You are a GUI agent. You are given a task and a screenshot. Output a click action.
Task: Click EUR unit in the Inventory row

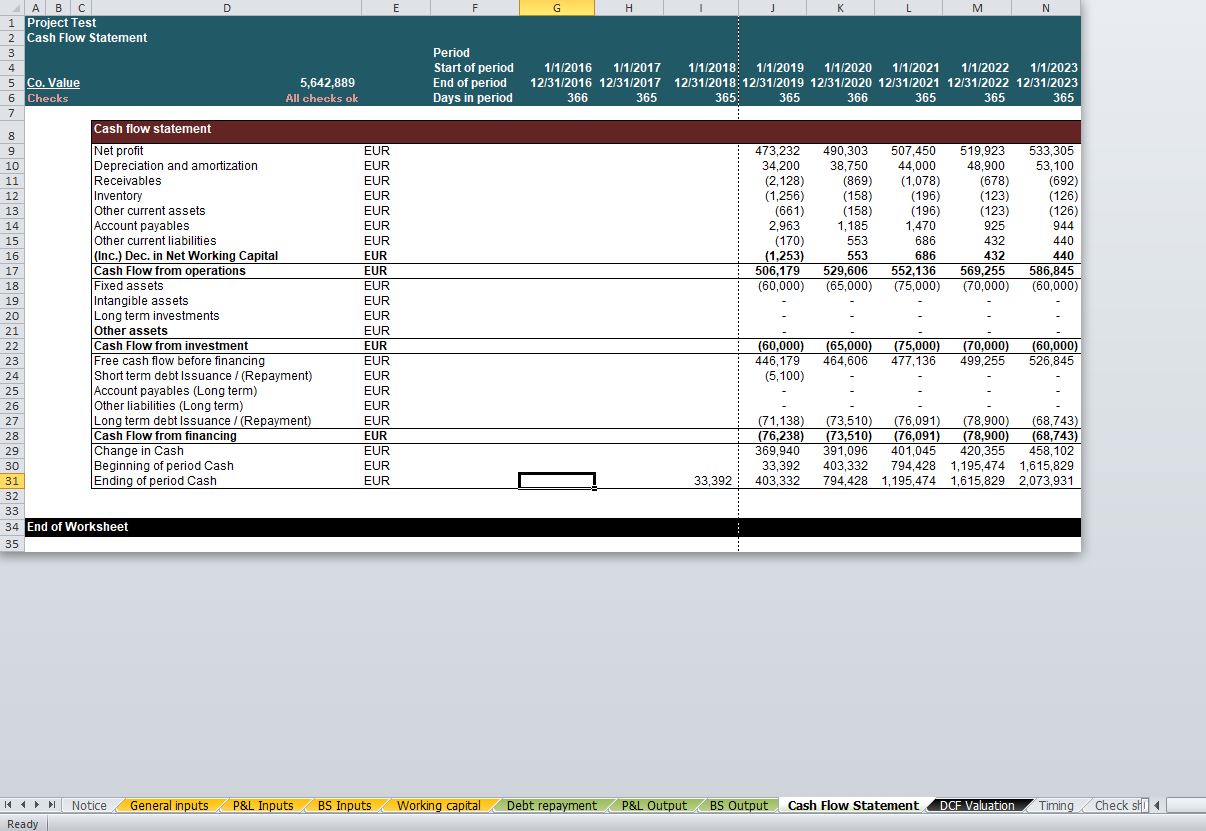[x=377, y=196]
